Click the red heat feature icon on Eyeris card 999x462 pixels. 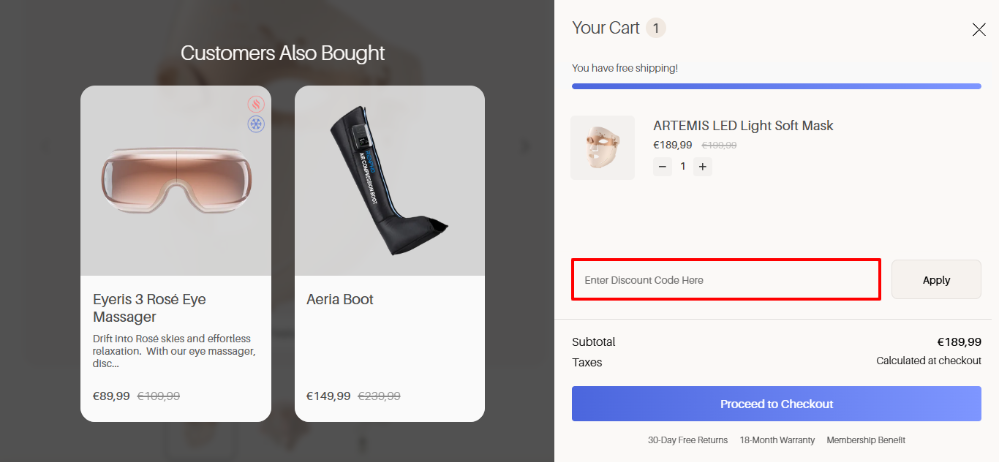click(256, 104)
